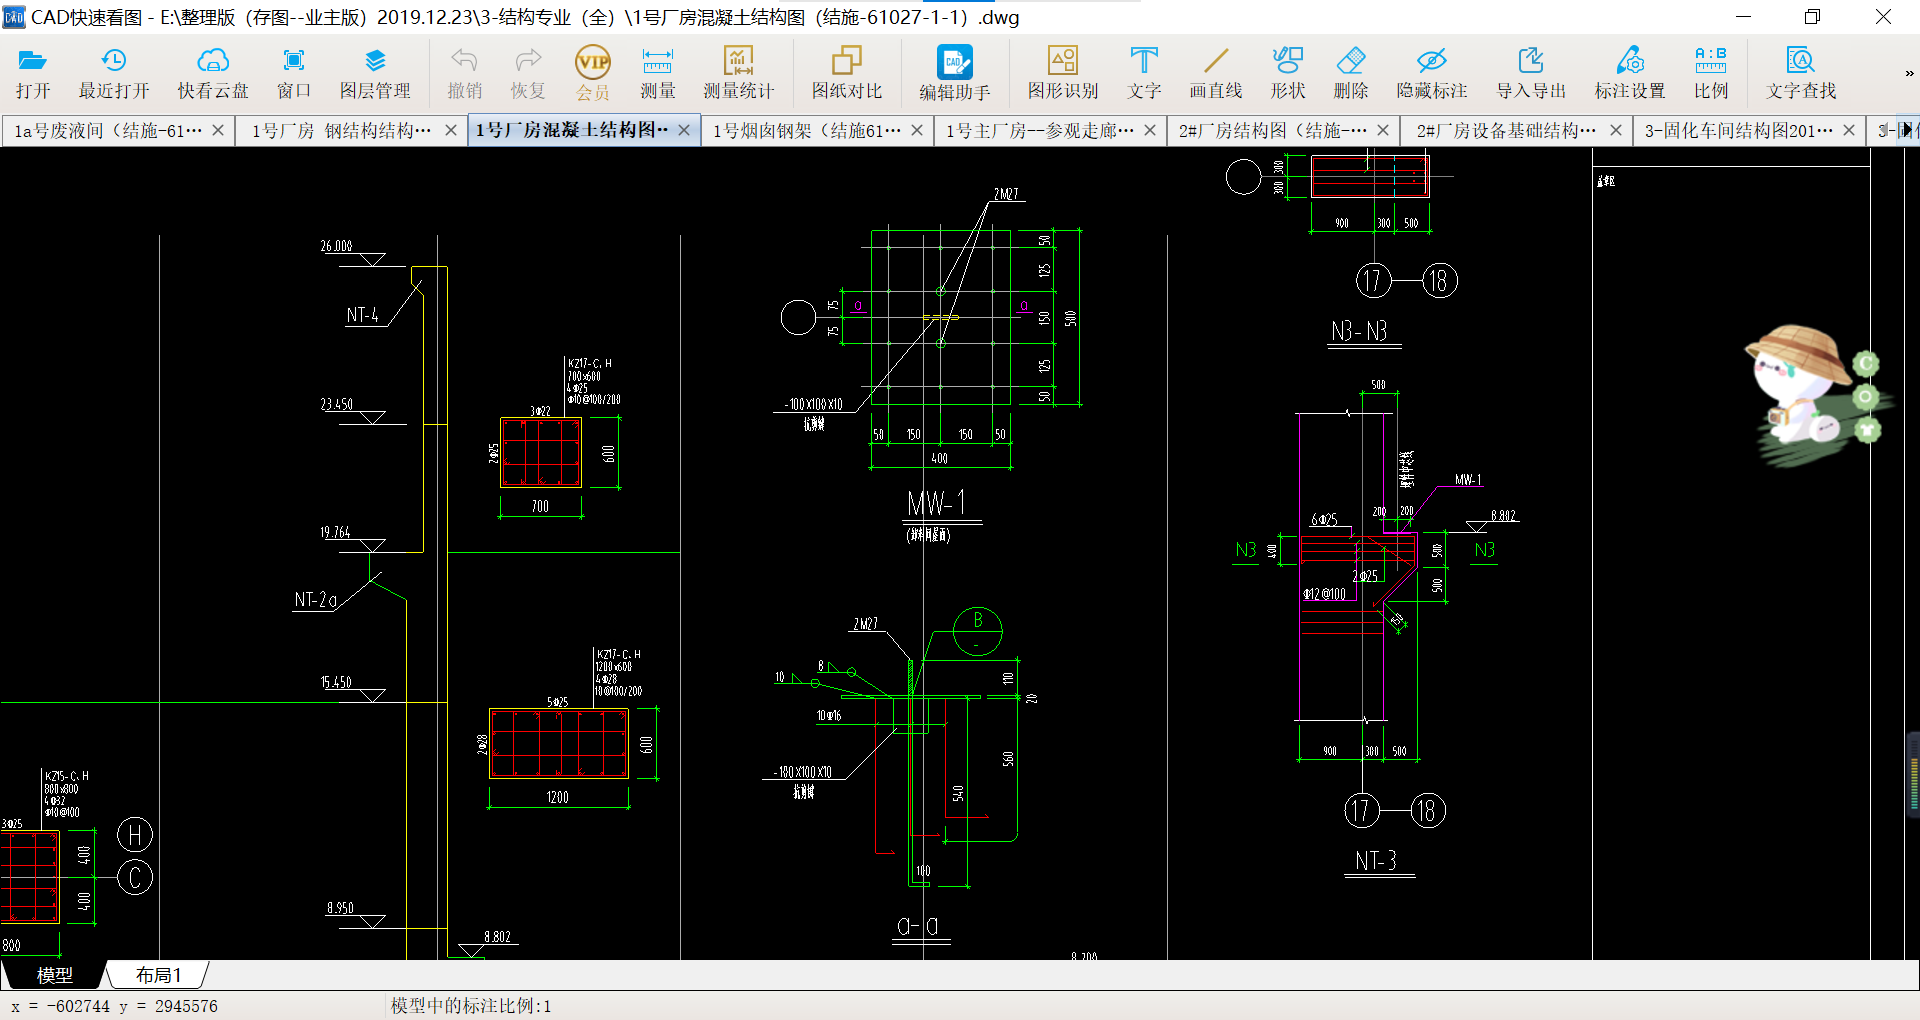Switch to the 布局1 layout tab
The height and width of the screenshot is (1020, 1920).
[x=158, y=974]
